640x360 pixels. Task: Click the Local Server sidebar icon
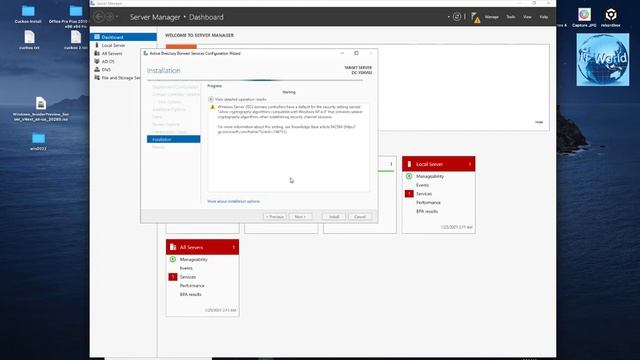(x=97, y=45)
